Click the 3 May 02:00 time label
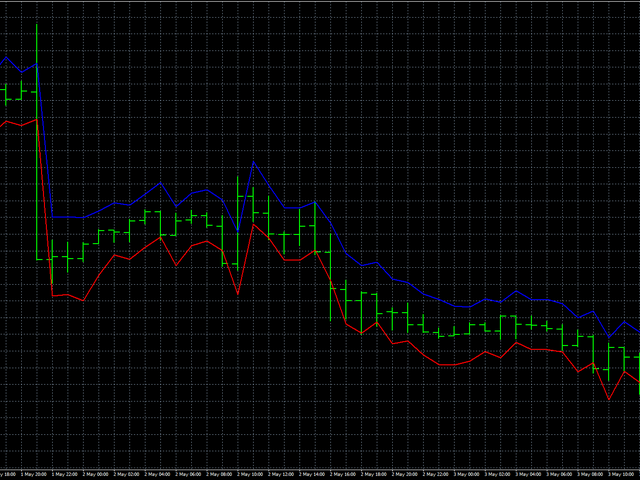 pyautogui.click(x=500, y=473)
